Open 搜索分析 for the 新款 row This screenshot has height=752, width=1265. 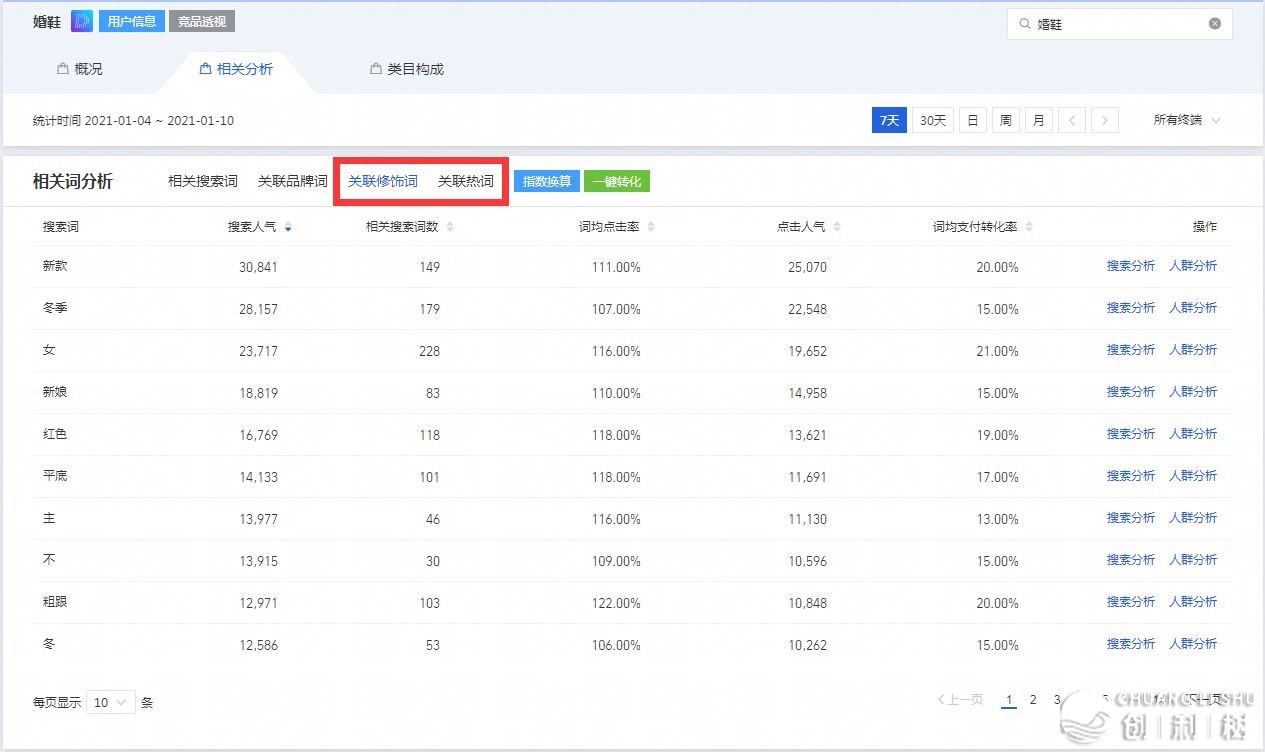point(1130,266)
